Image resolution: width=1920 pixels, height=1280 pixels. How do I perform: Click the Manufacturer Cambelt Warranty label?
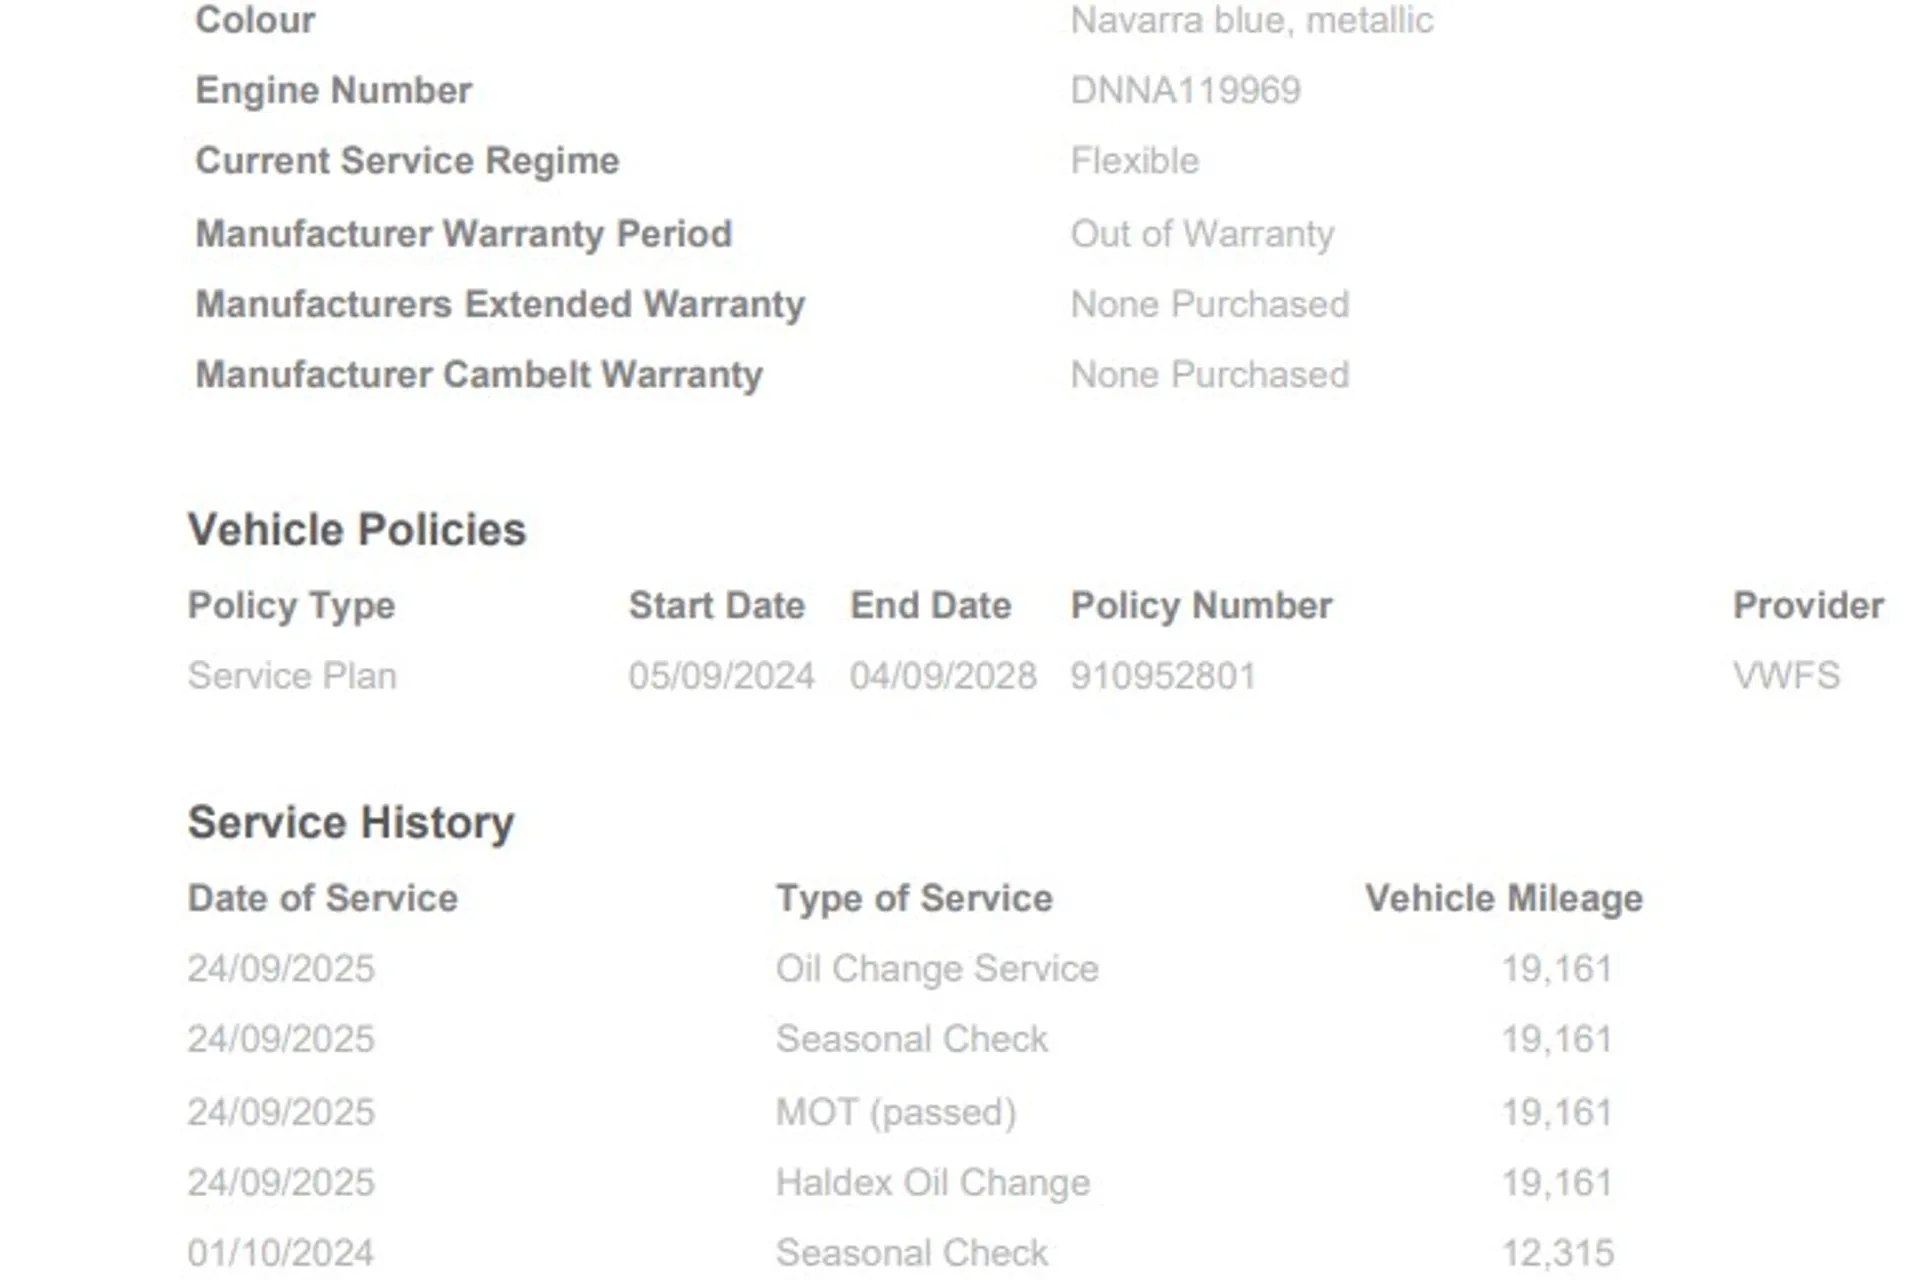pyautogui.click(x=479, y=375)
